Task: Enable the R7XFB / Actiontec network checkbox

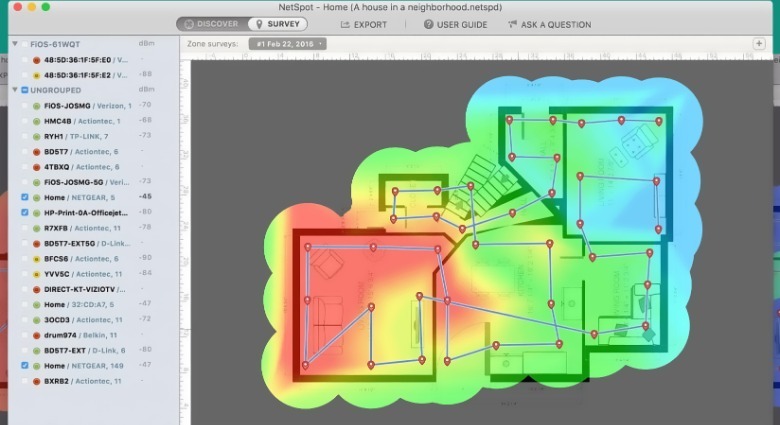Action: [24, 228]
